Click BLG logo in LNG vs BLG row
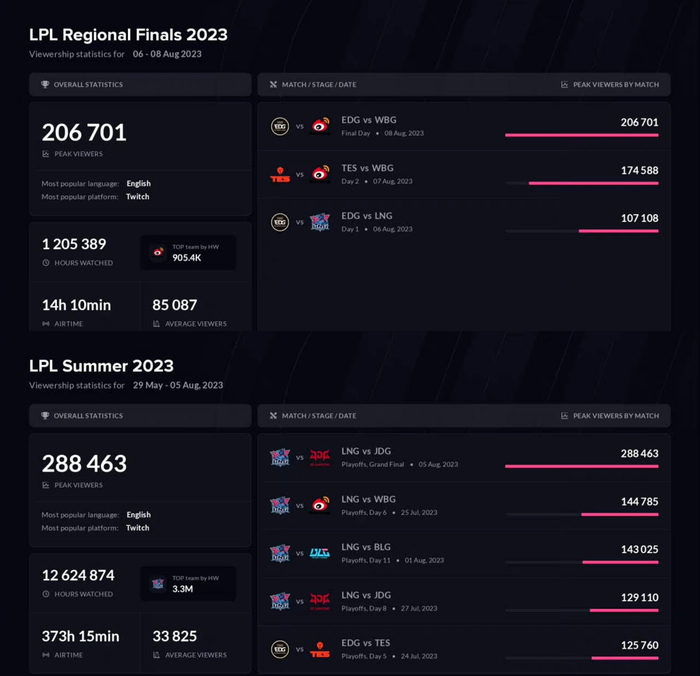This screenshot has height=676, width=700. (320, 553)
